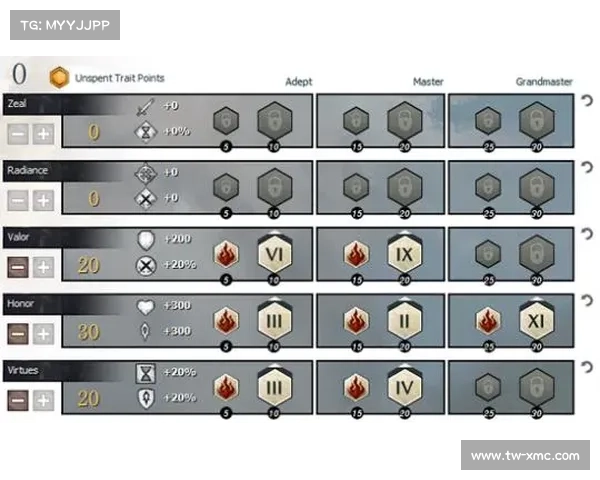Click Zeal locked small slot at 5 points
The image size is (600, 480).
[x=226, y=121]
